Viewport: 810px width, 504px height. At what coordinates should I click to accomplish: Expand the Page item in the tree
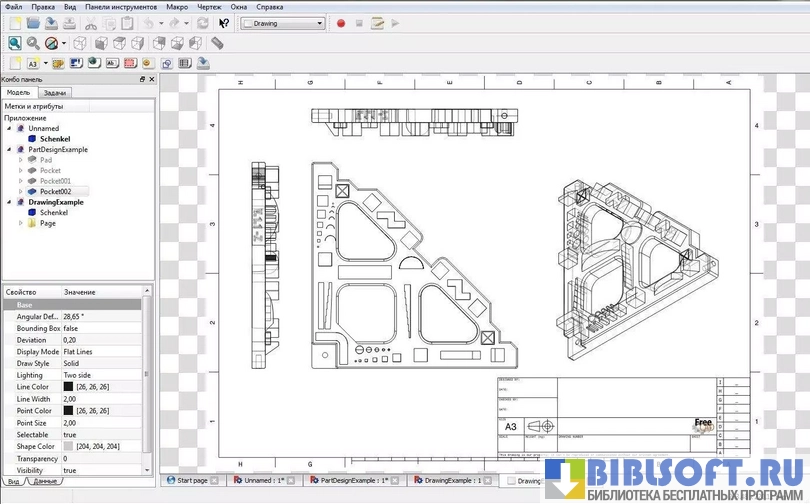[21, 223]
